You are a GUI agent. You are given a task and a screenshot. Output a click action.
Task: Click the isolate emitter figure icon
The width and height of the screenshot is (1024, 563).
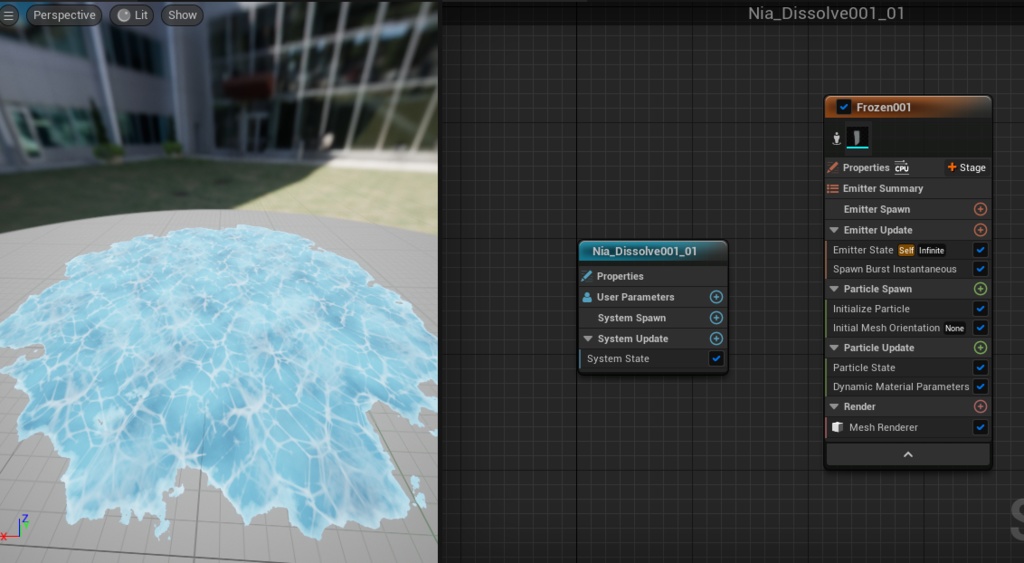tap(836, 138)
